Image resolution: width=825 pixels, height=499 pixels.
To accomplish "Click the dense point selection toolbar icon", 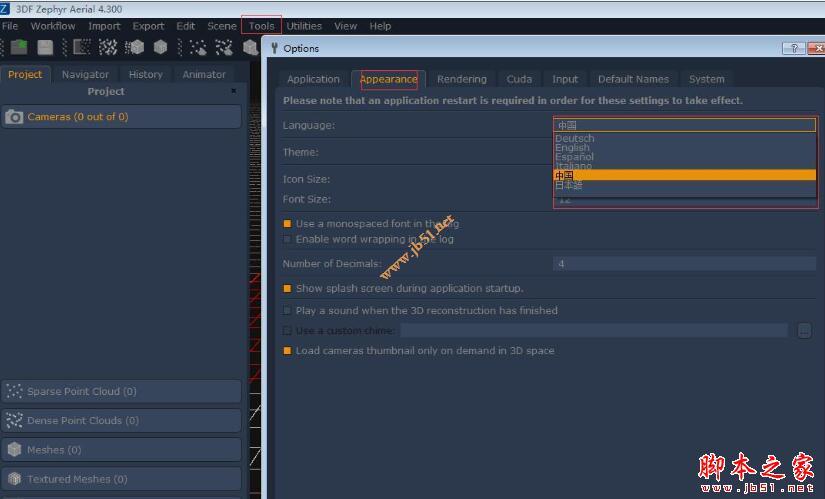I will tap(224, 47).
